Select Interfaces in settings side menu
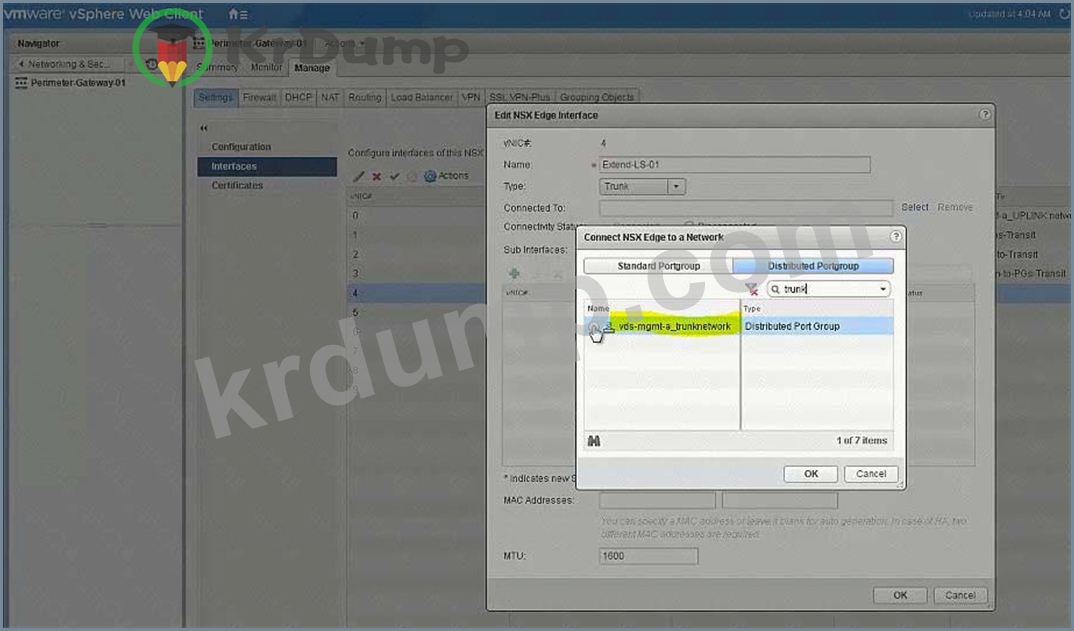 [x=267, y=166]
